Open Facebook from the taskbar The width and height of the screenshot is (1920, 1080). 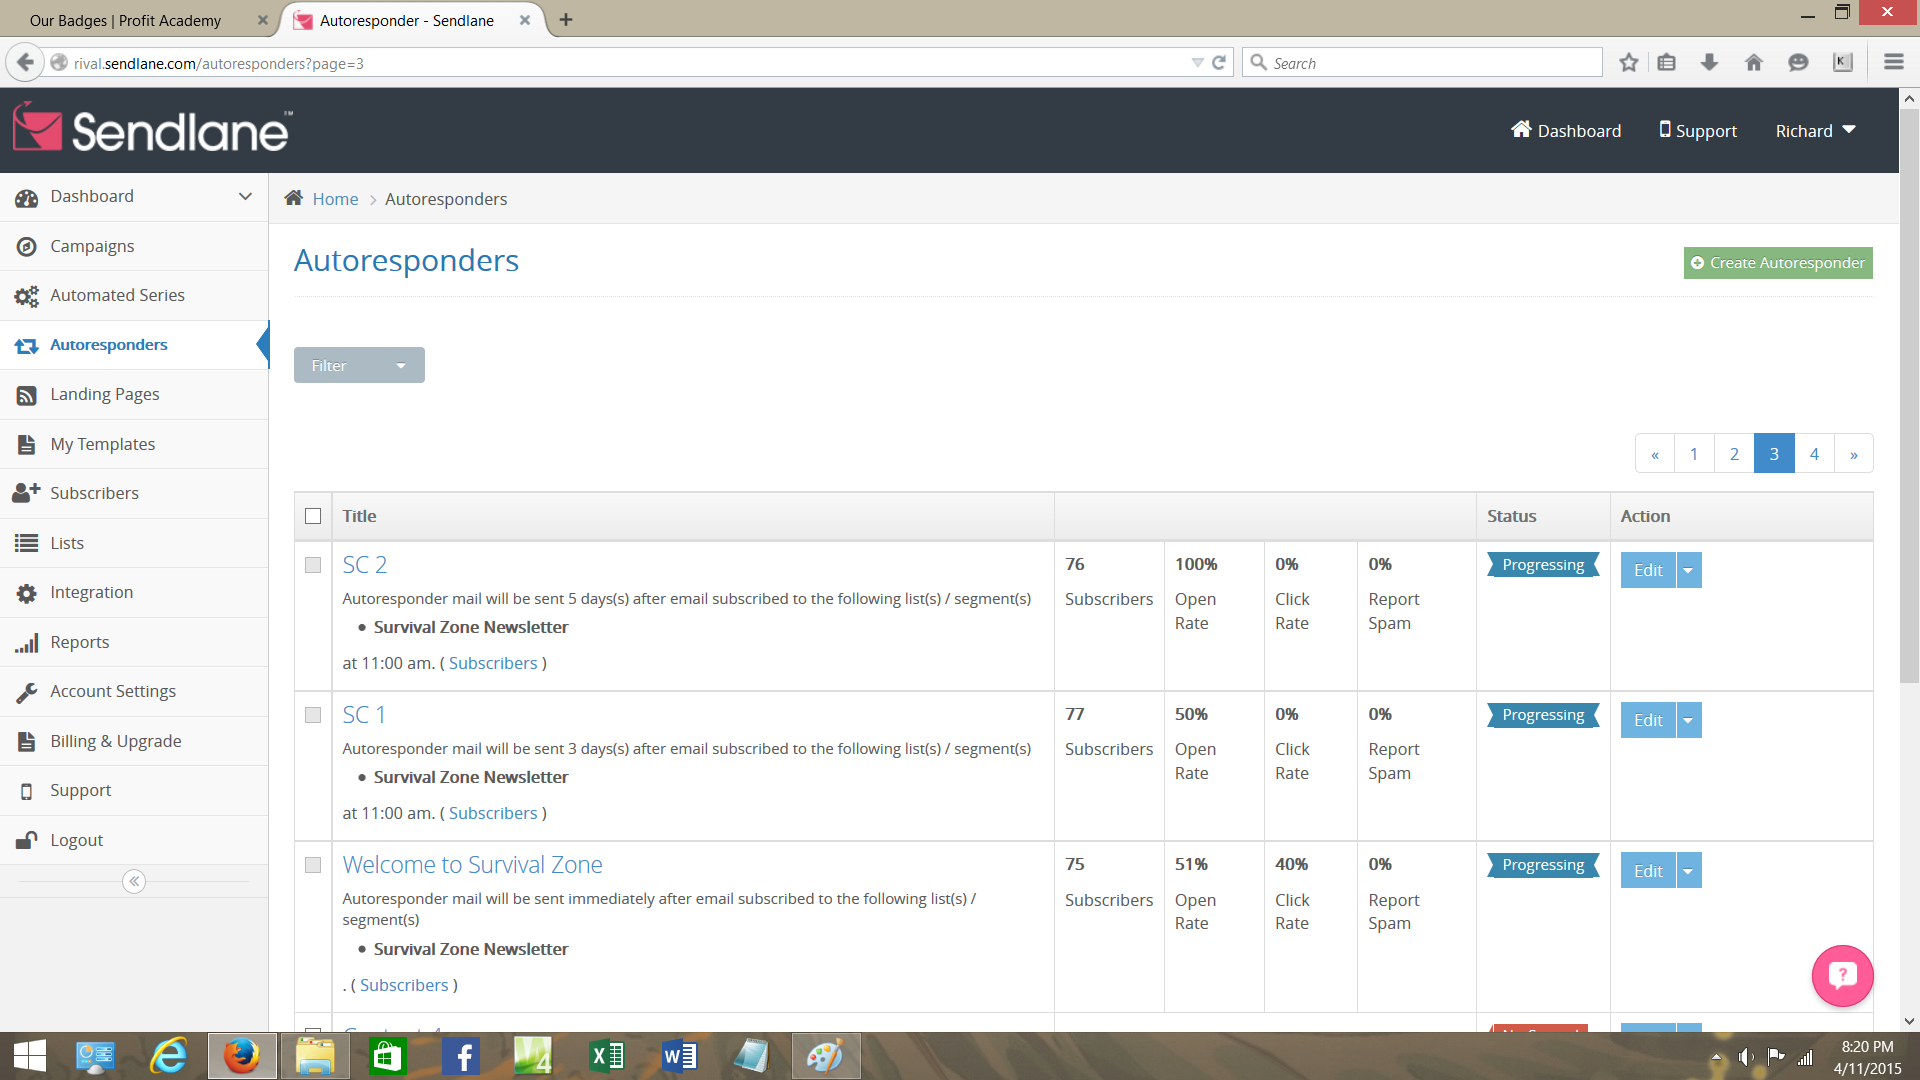[461, 1056]
